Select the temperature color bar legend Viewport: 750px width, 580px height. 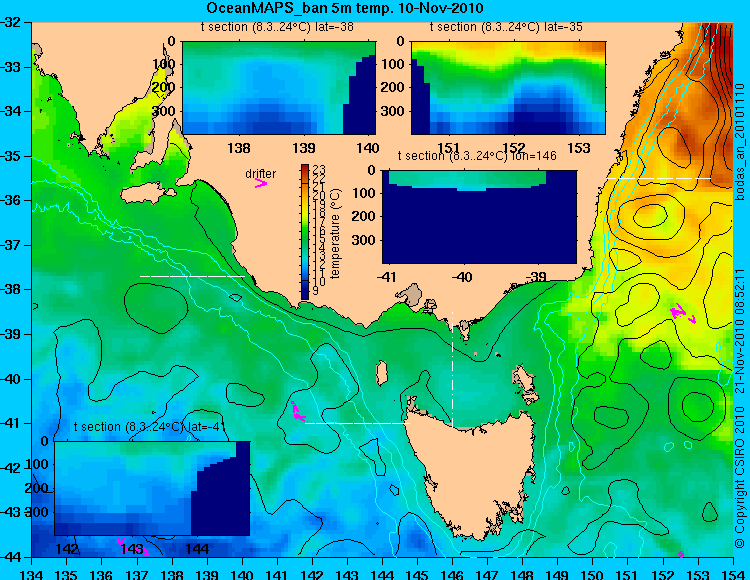[x=305, y=232]
